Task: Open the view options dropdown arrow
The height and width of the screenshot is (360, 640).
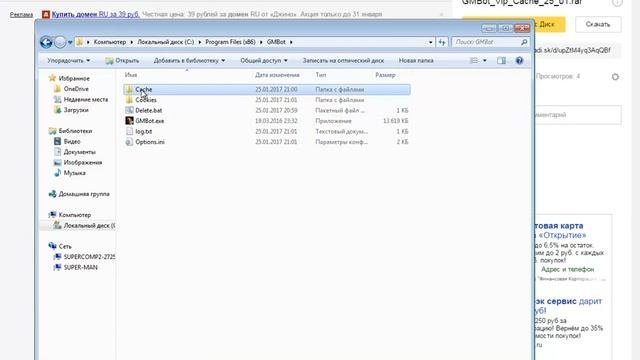Action: [484, 60]
